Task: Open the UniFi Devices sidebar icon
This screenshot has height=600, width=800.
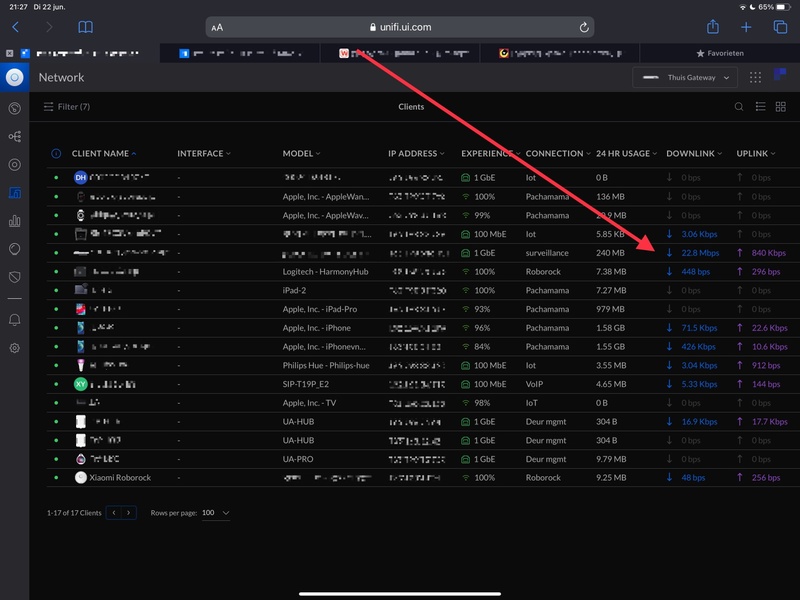Action: coord(15,164)
